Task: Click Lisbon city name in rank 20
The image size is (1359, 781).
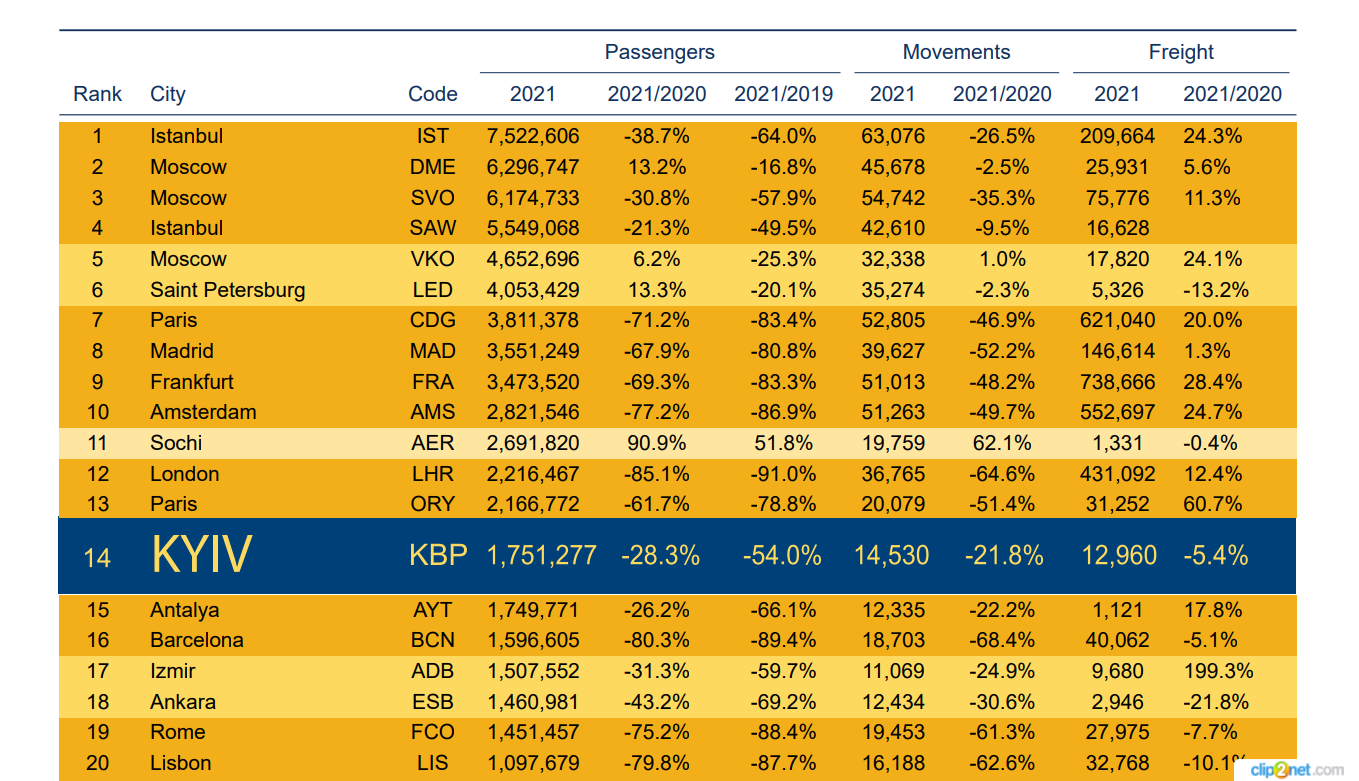Action: [181, 763]
